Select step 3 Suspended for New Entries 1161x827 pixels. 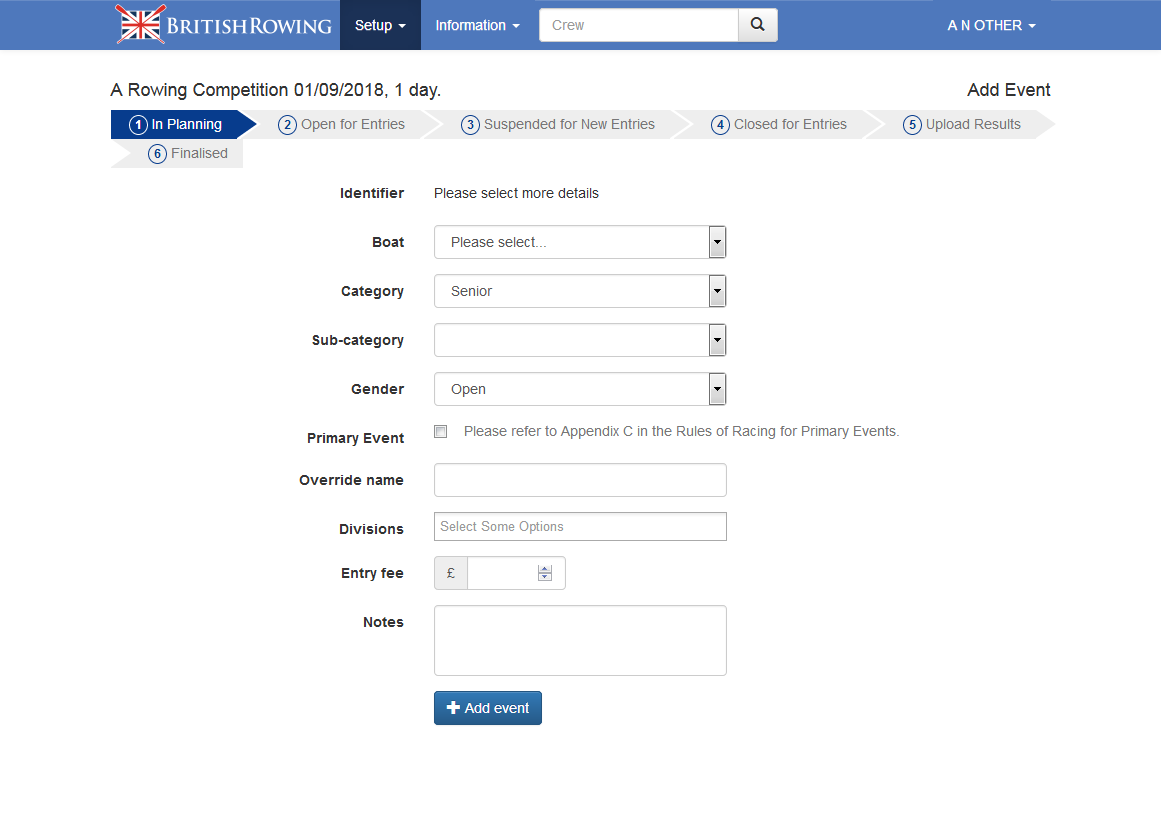click(558, 125)
